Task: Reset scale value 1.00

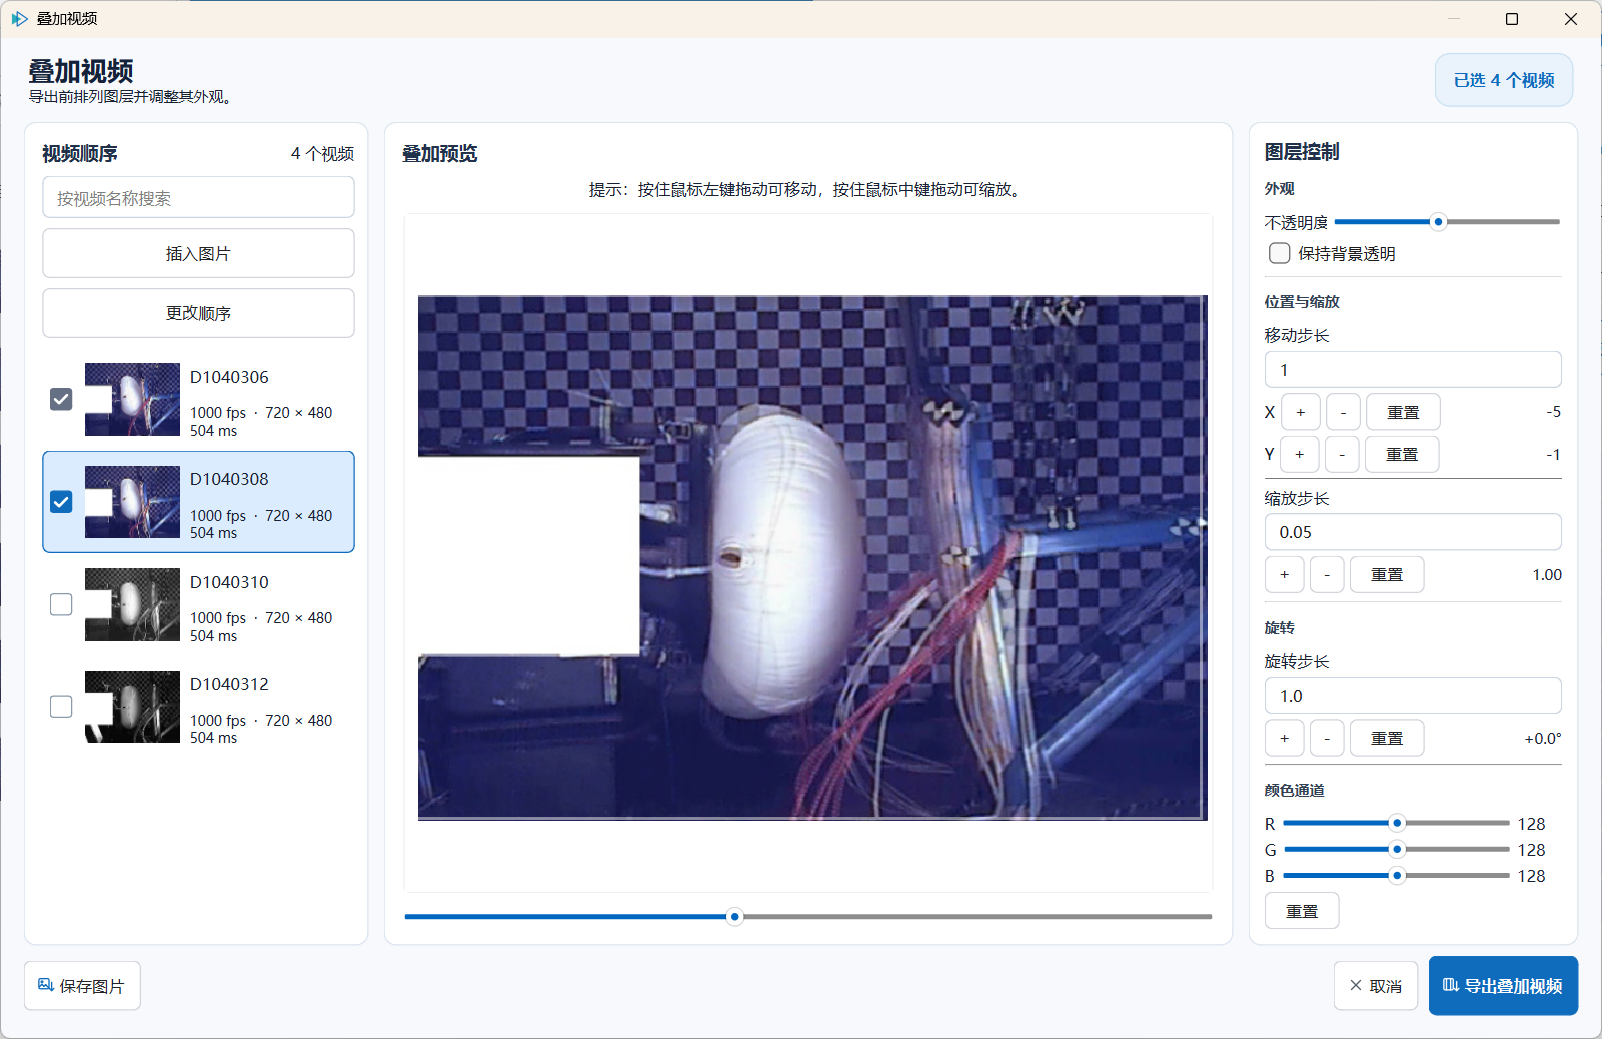Action: pyautogui.click(x=1387, y=574)
